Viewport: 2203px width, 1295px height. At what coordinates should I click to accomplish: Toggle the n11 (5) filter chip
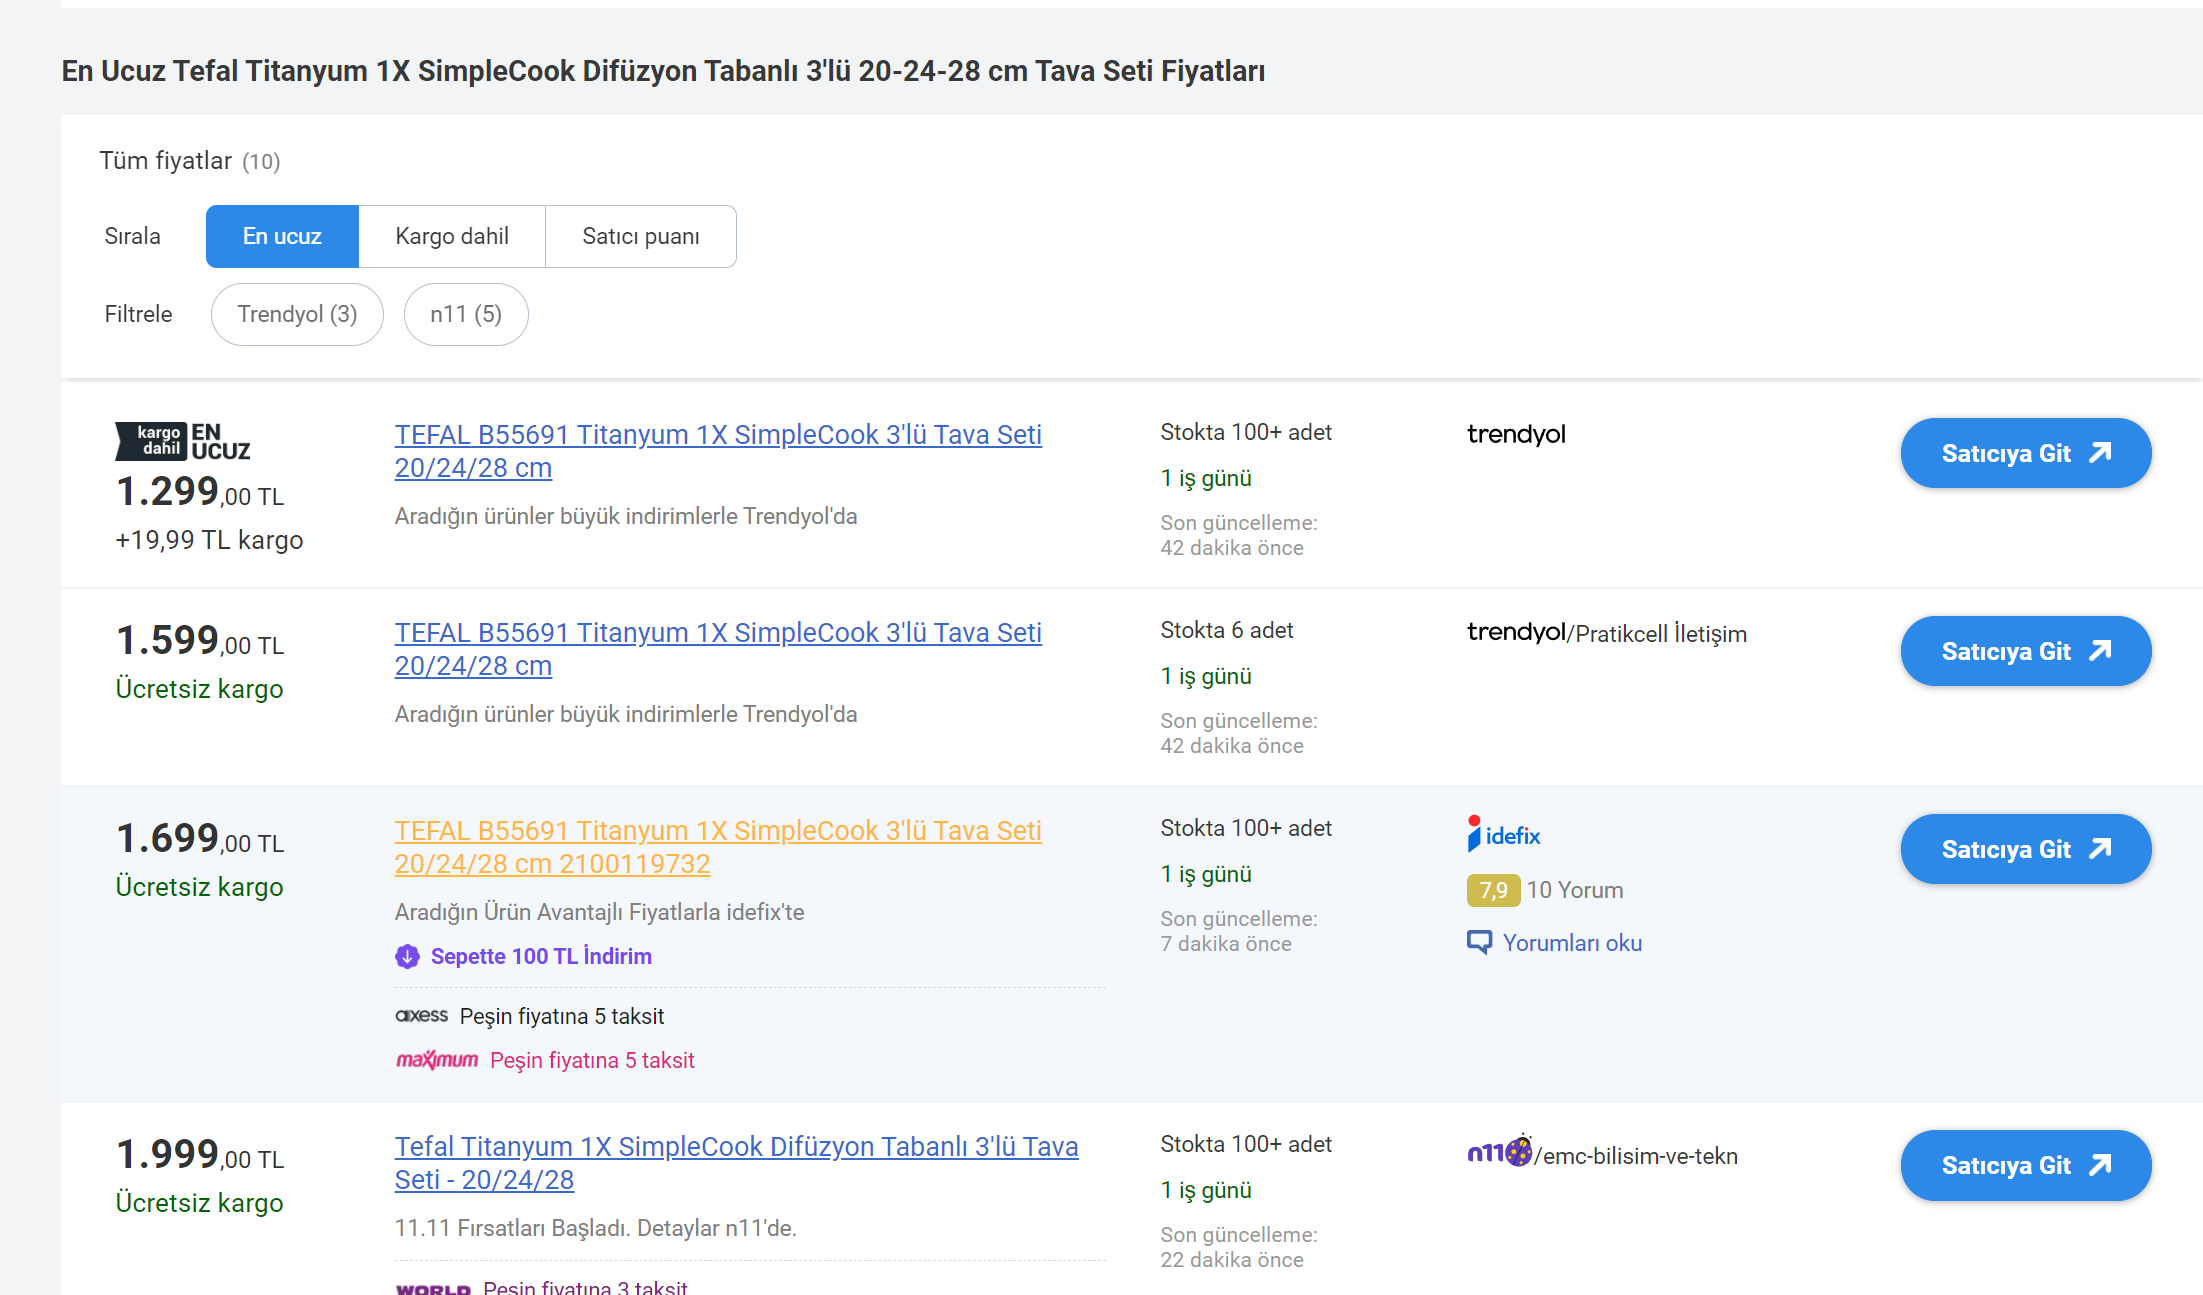pyautogui.click(x=465, y=314)
